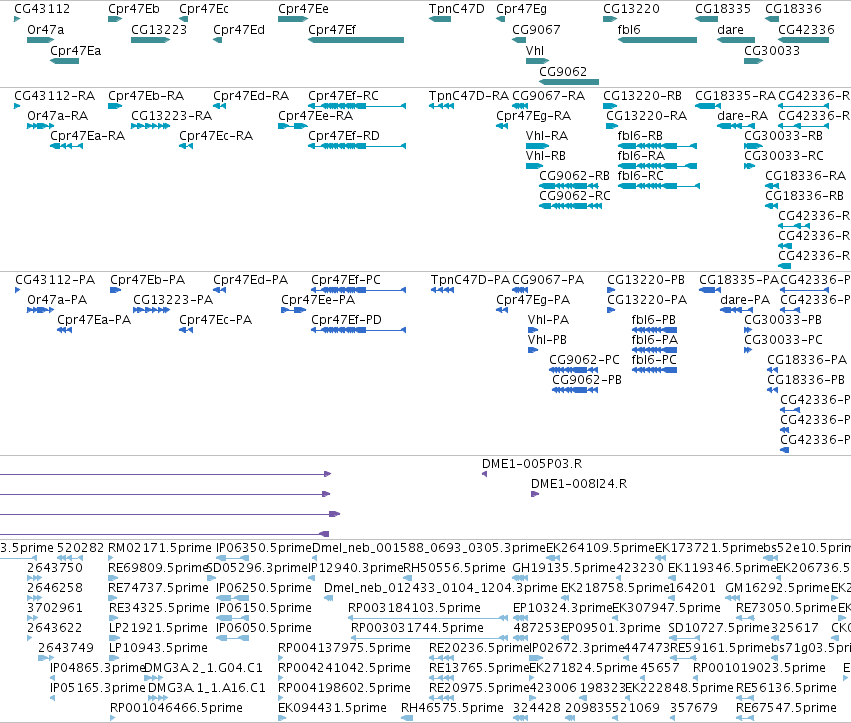Select the LP10943.5prime EST
This screenshot has height=723, width=851.
point(113,658)
